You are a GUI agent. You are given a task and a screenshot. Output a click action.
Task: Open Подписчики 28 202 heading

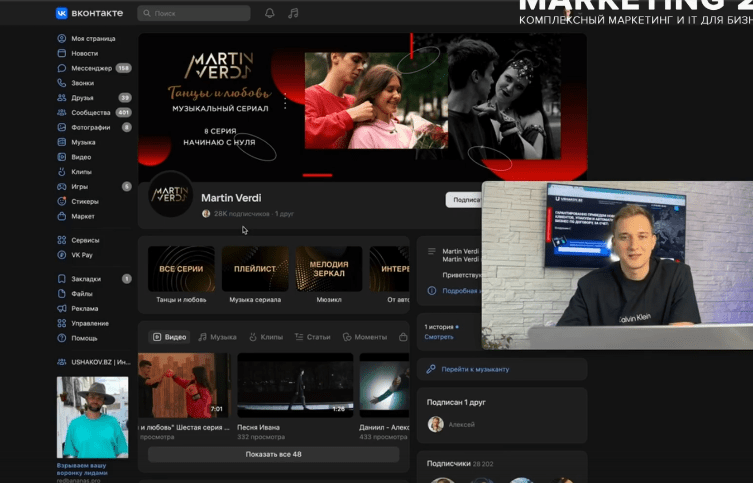coord(460,464)
